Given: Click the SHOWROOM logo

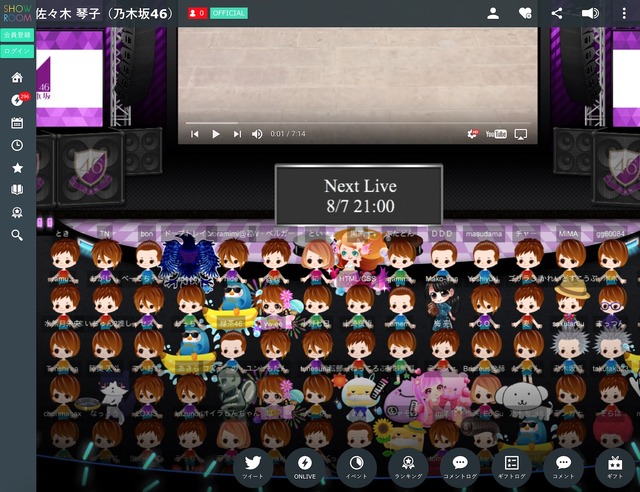Looking at the screenshot, I should tap(17, 13).
